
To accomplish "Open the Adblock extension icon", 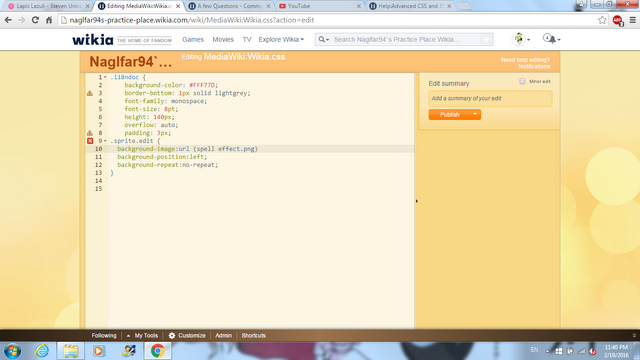I will point(618,20).
